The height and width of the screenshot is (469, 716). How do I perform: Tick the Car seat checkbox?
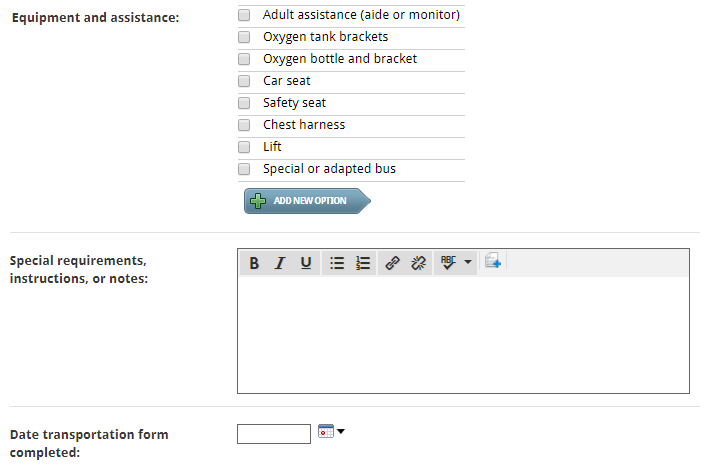tap(244, 81)
